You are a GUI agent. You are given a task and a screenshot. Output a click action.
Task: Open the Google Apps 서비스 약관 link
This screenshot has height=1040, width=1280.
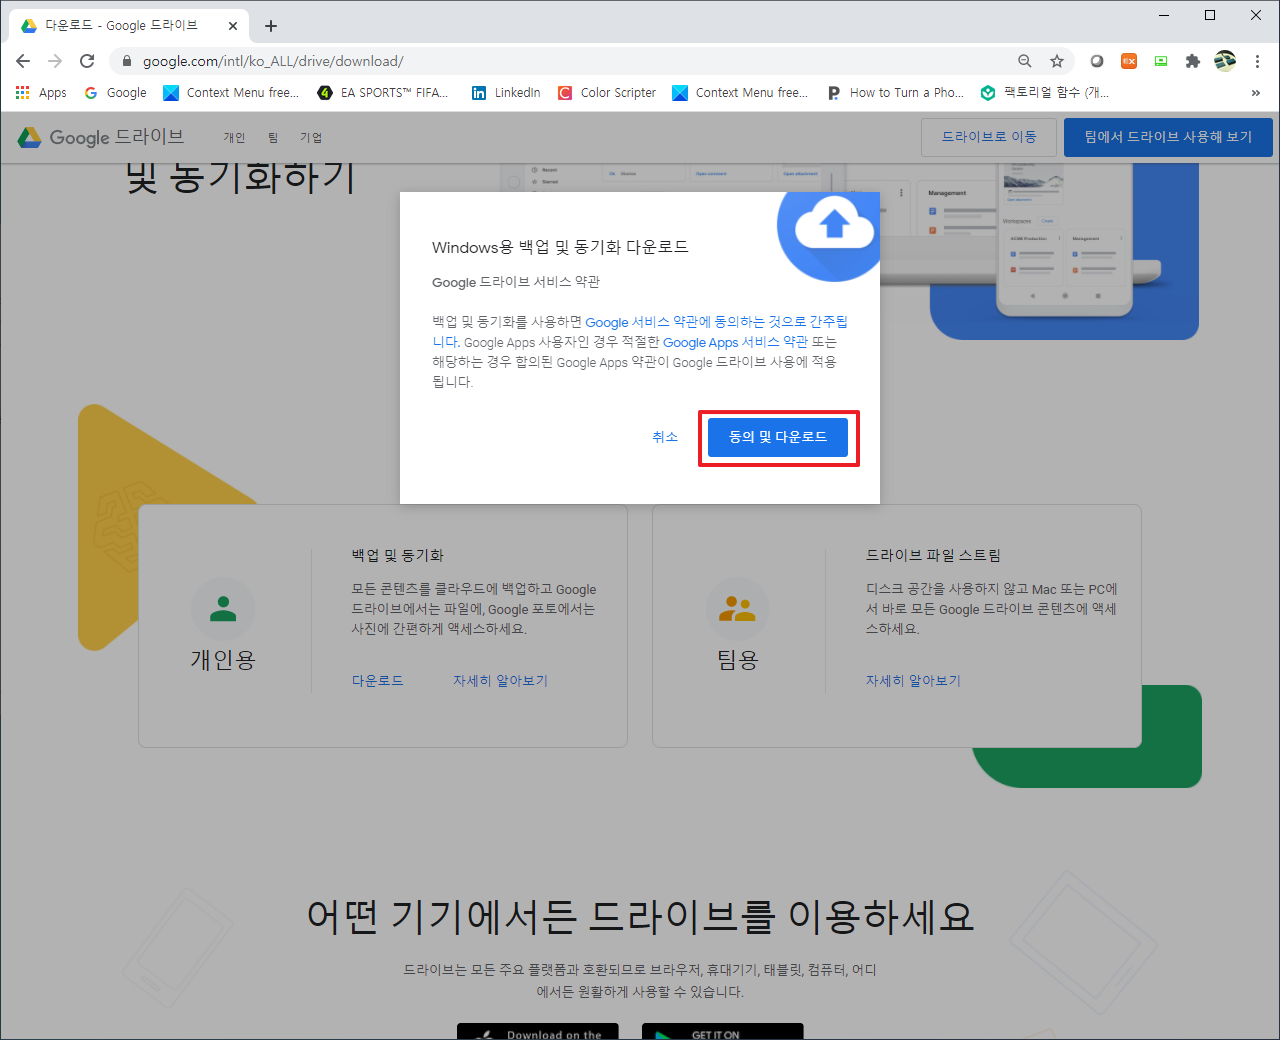(735, 342)
